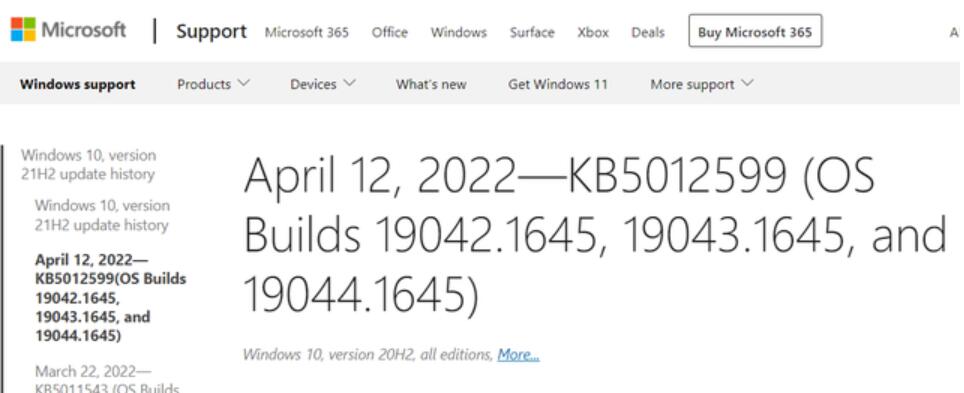Select nested 21H2 update history item
Screen dimensions: 964x393
102,215
